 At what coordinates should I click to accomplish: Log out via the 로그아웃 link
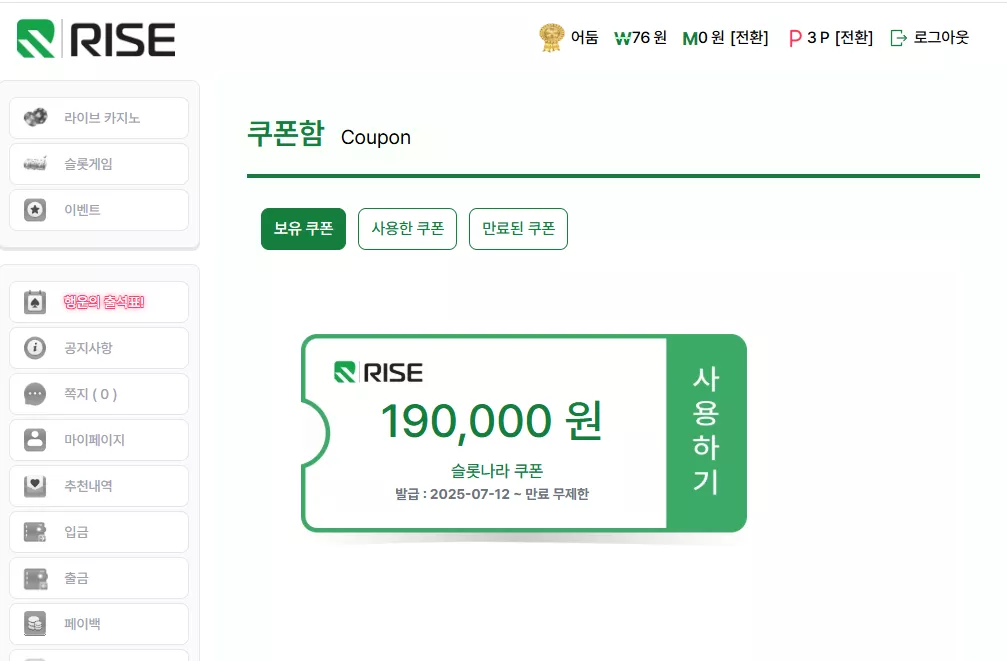[929, 38]
